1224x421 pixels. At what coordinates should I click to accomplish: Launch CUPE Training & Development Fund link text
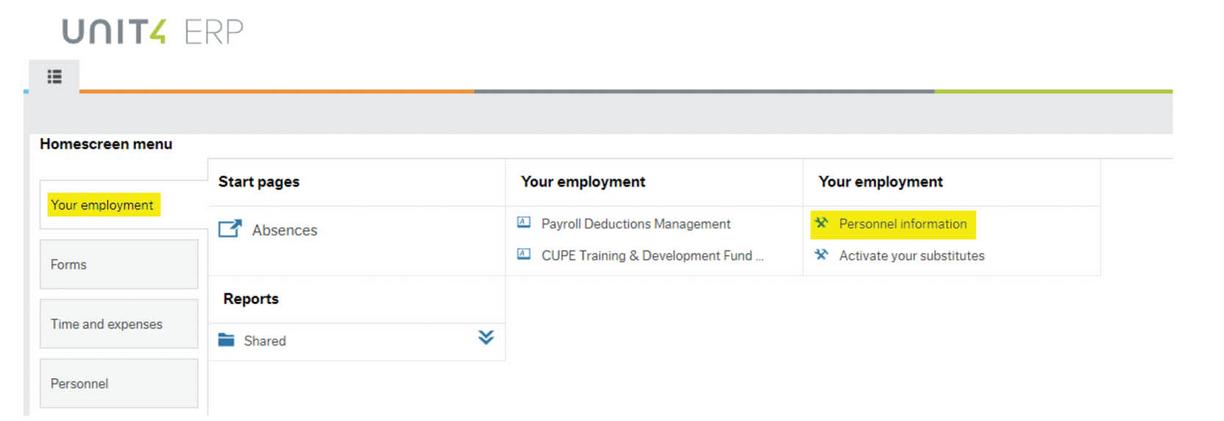[652, 255]
